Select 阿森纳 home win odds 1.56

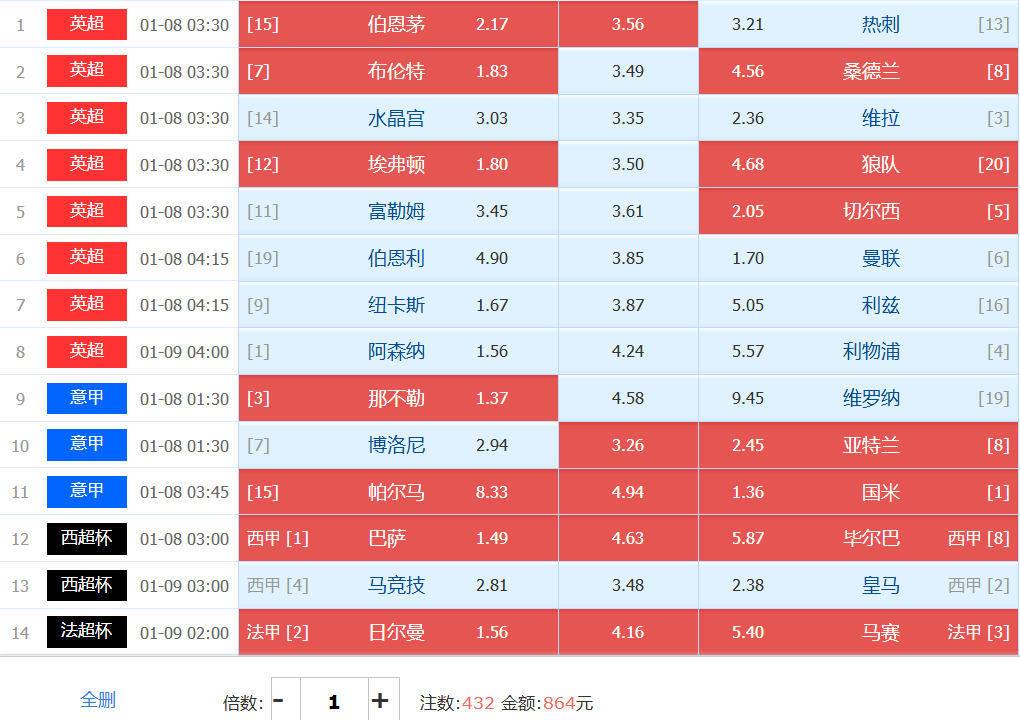pos(398,352)
